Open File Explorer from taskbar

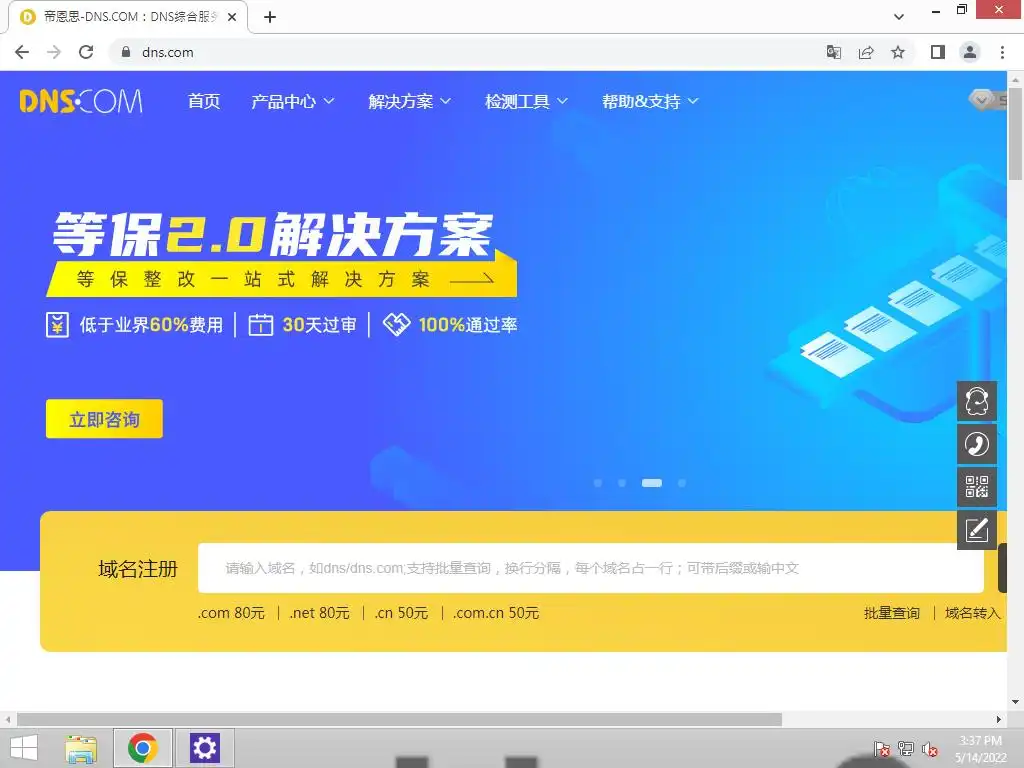[x=81, y=748]
